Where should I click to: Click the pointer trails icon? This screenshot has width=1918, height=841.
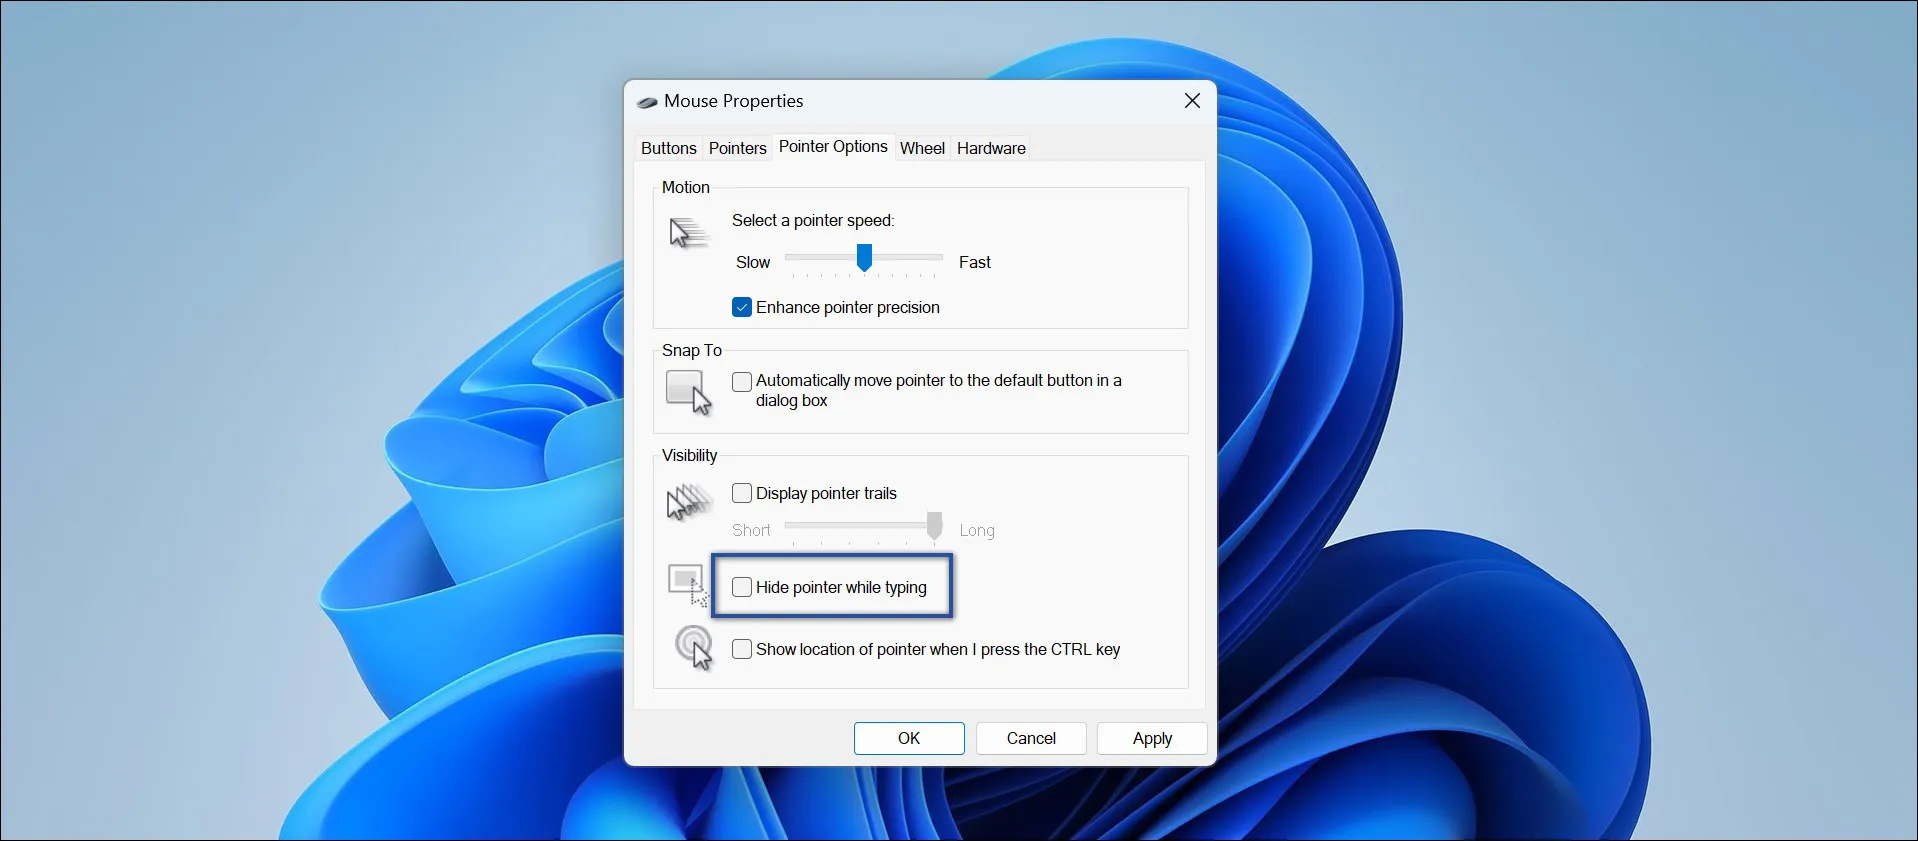click(689, 501)
